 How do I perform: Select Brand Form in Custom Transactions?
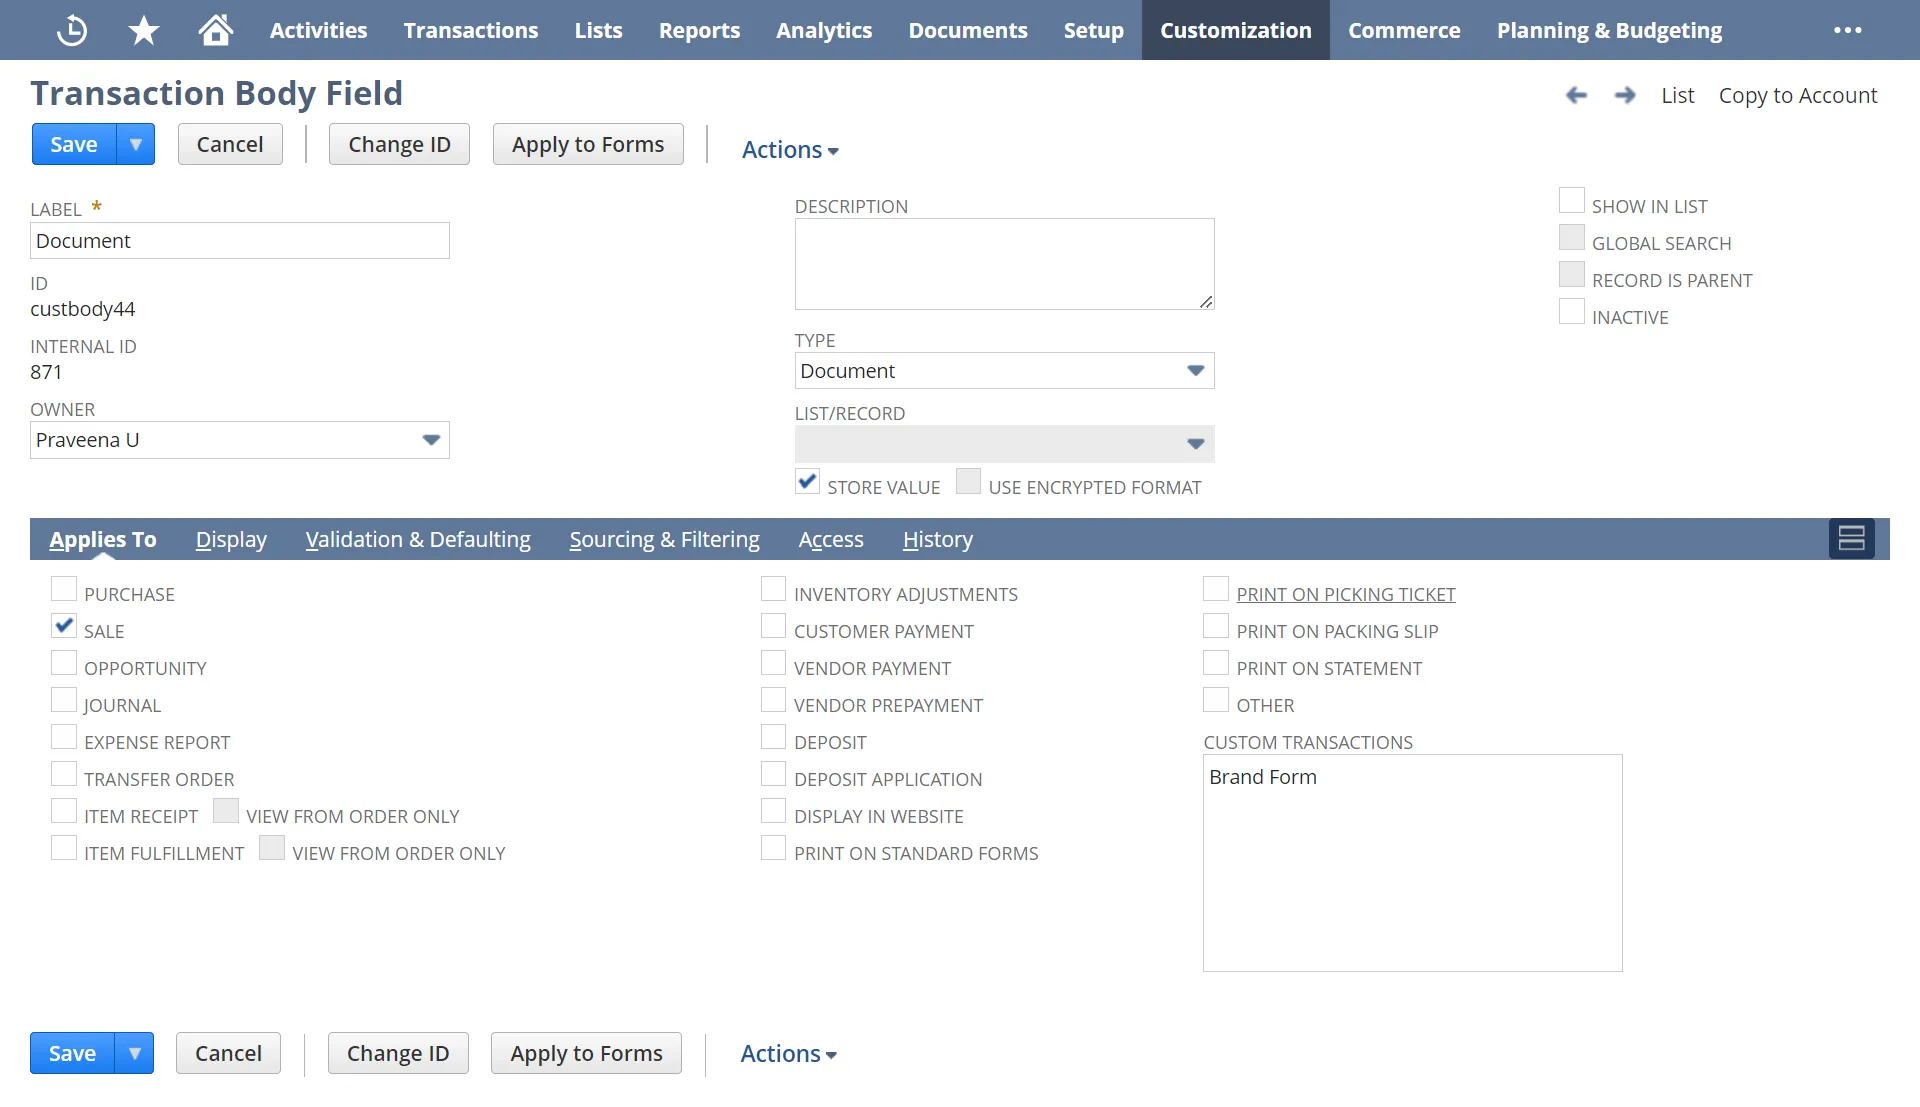[1262, 777]
